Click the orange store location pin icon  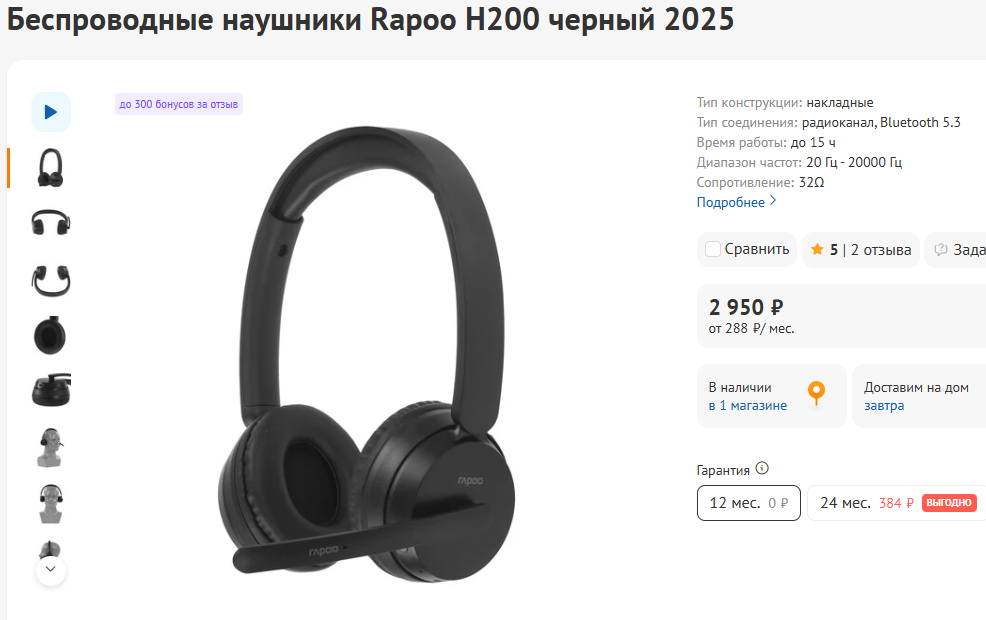point(816,394)
